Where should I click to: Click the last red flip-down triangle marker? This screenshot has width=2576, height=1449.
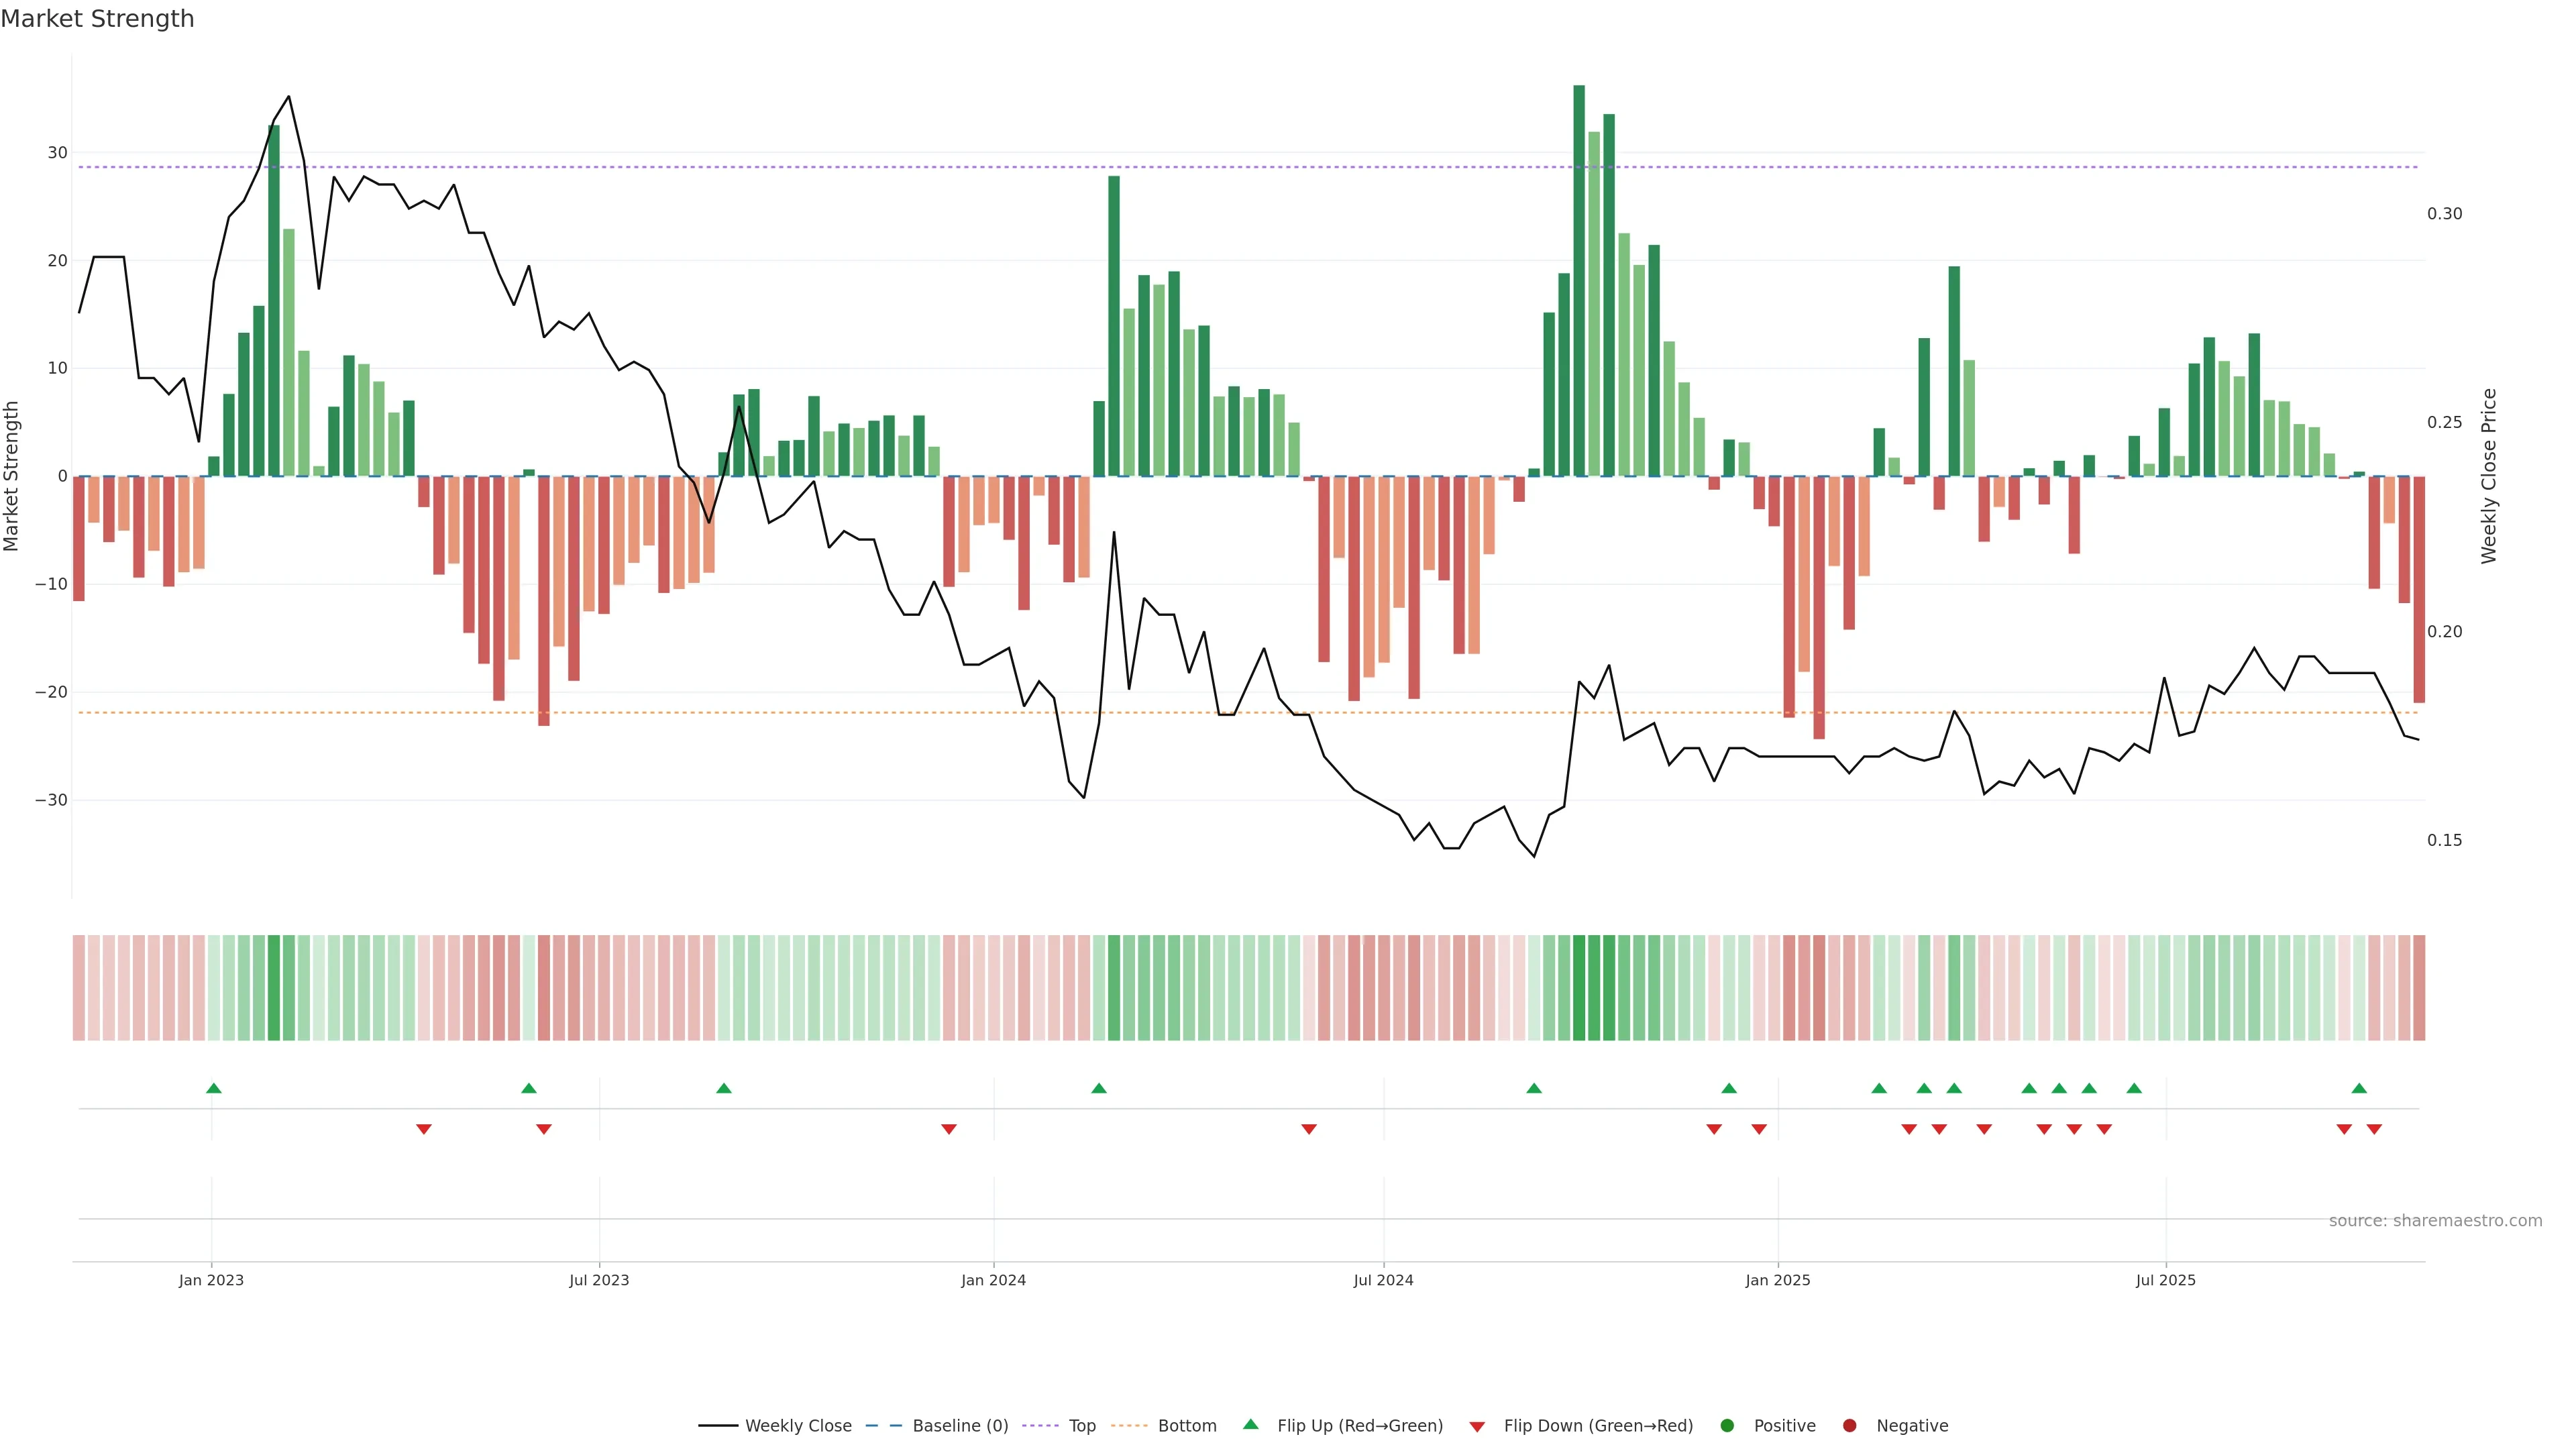tap(2374, 1129)
